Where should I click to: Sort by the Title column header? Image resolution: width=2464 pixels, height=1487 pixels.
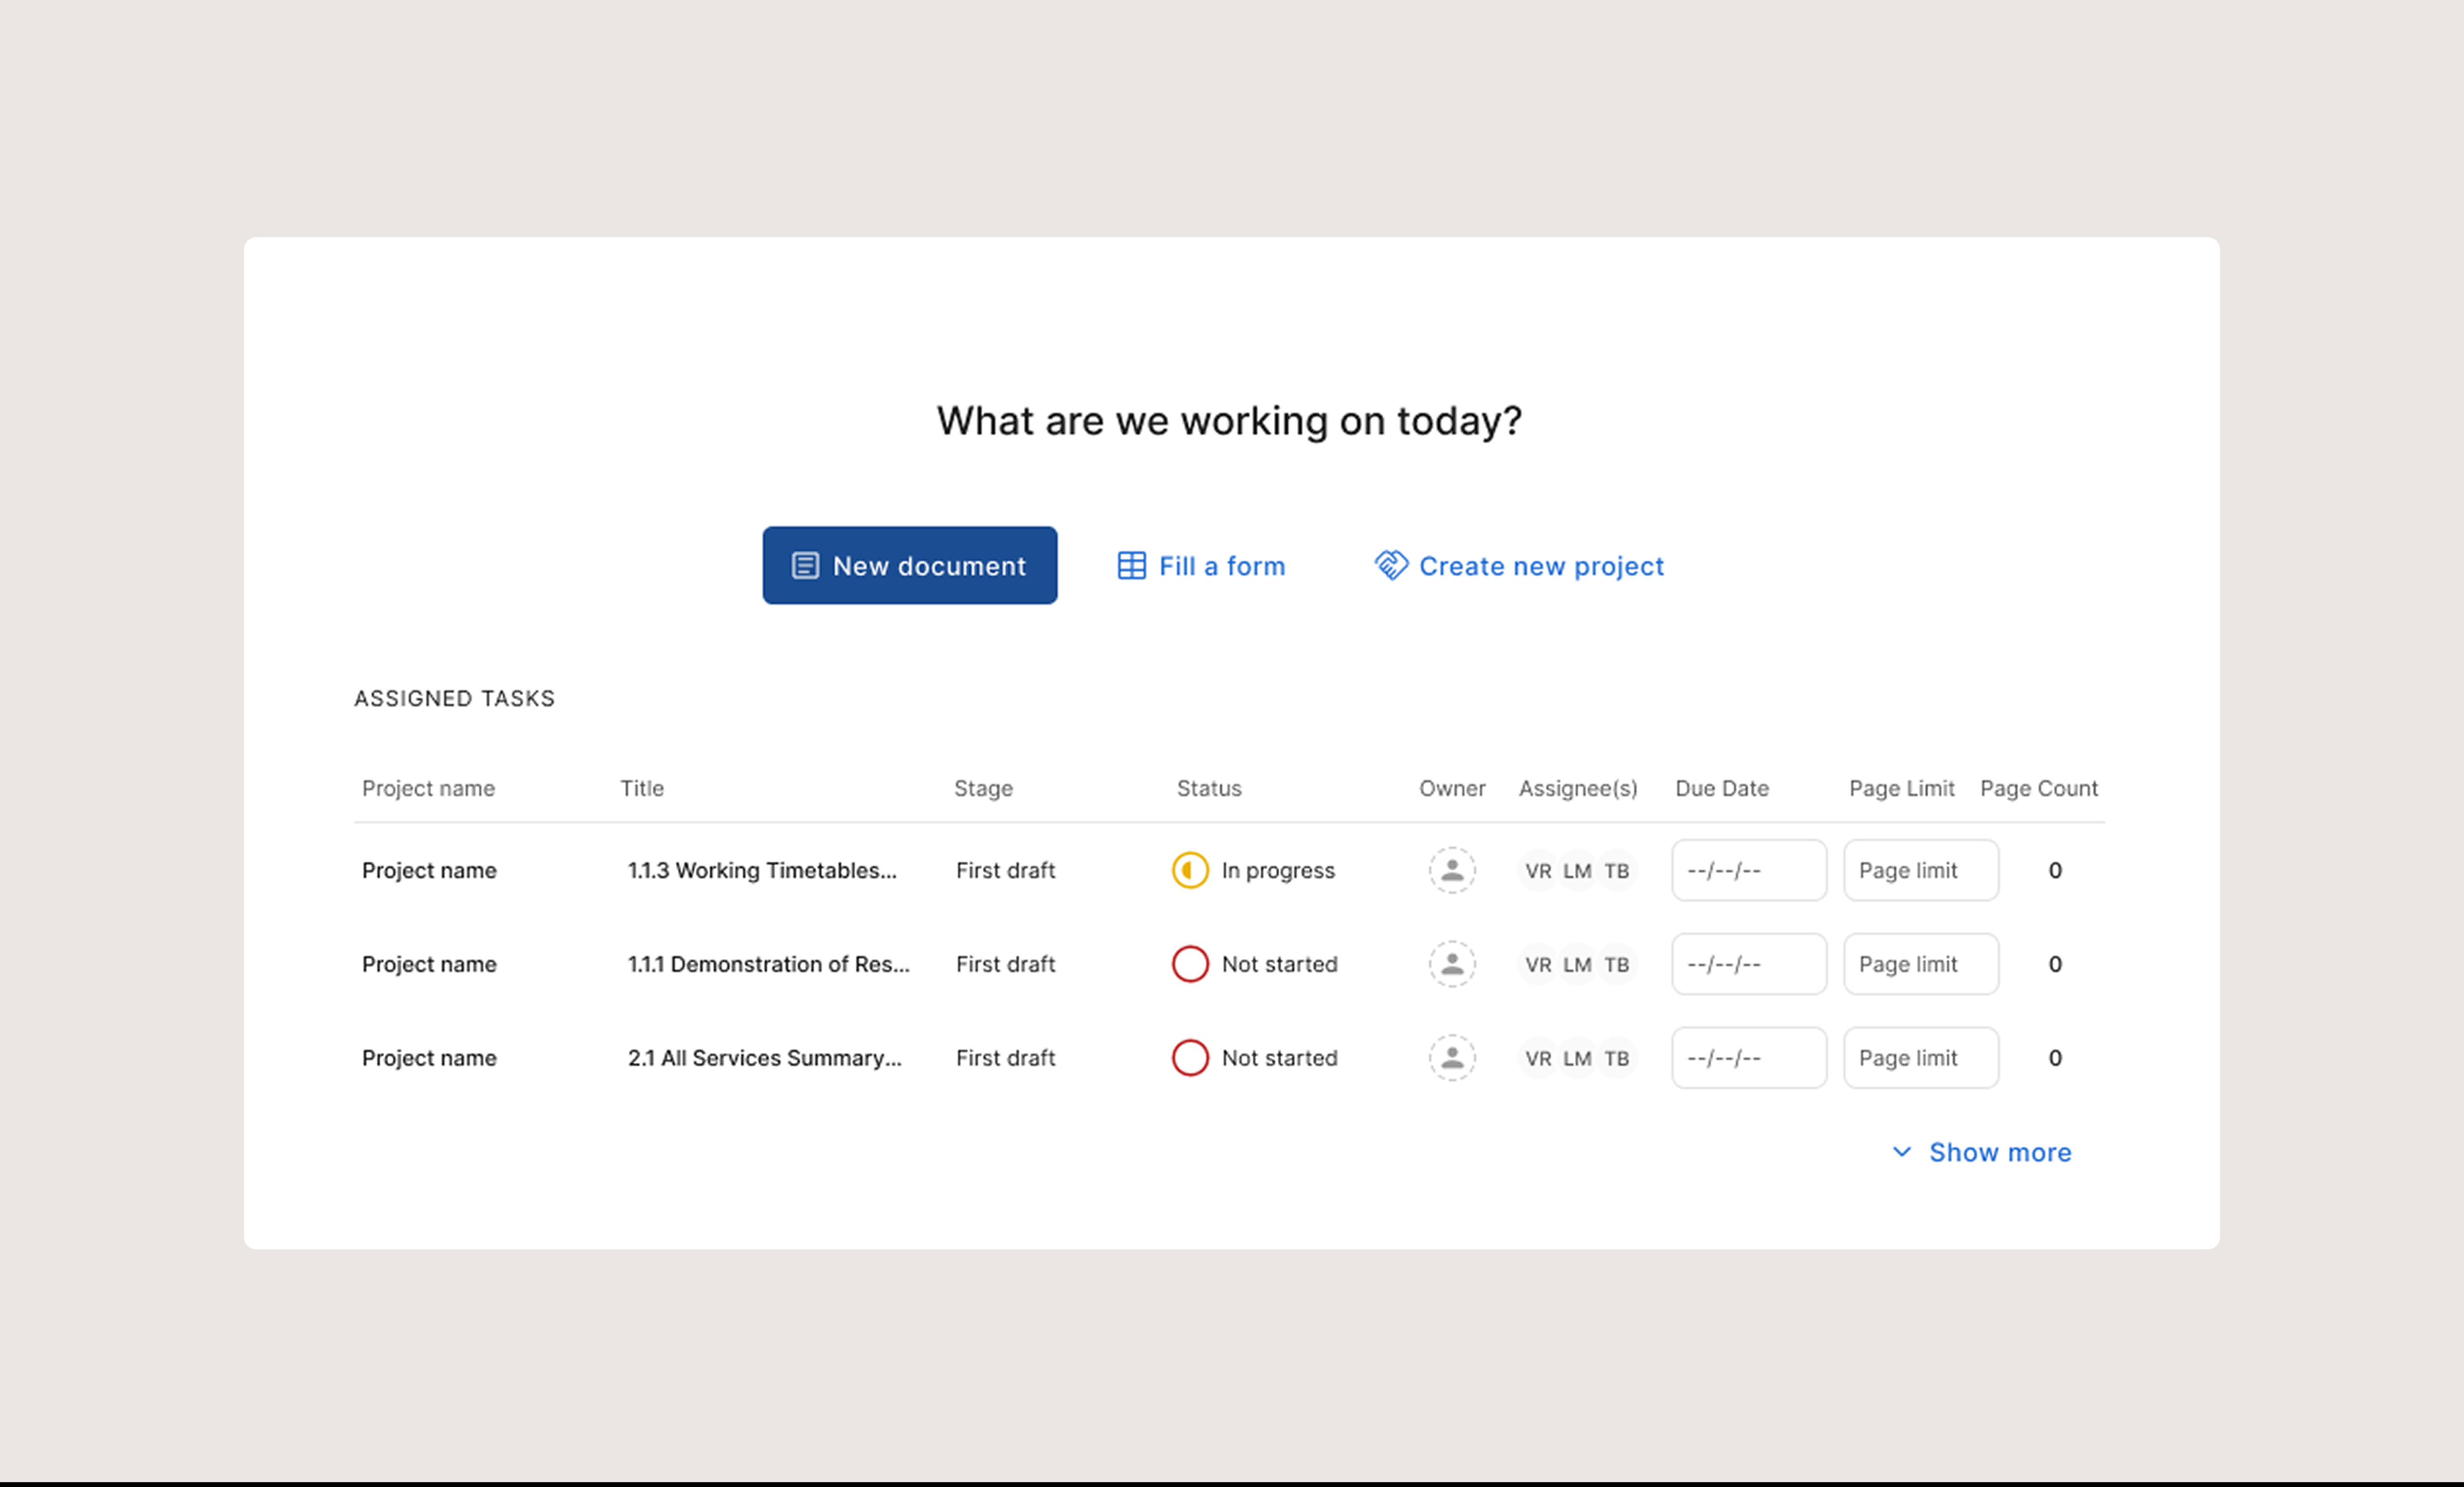(x=642, y=788)
